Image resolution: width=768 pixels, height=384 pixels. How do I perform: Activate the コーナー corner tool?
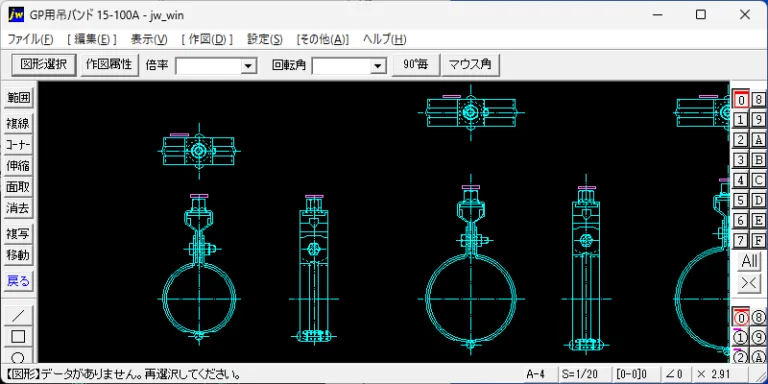18,144
